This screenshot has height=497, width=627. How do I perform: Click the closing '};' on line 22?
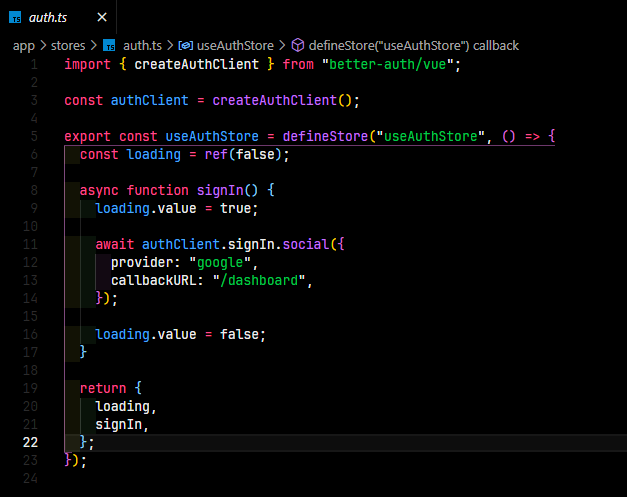tap(87, 442)
